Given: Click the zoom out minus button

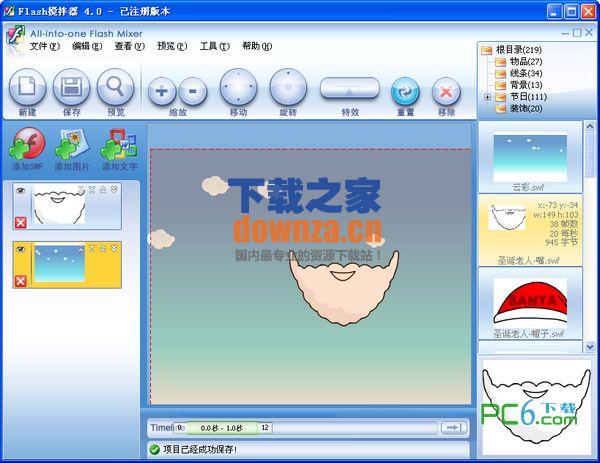Looking at the screenshot, I should (193, 91).
